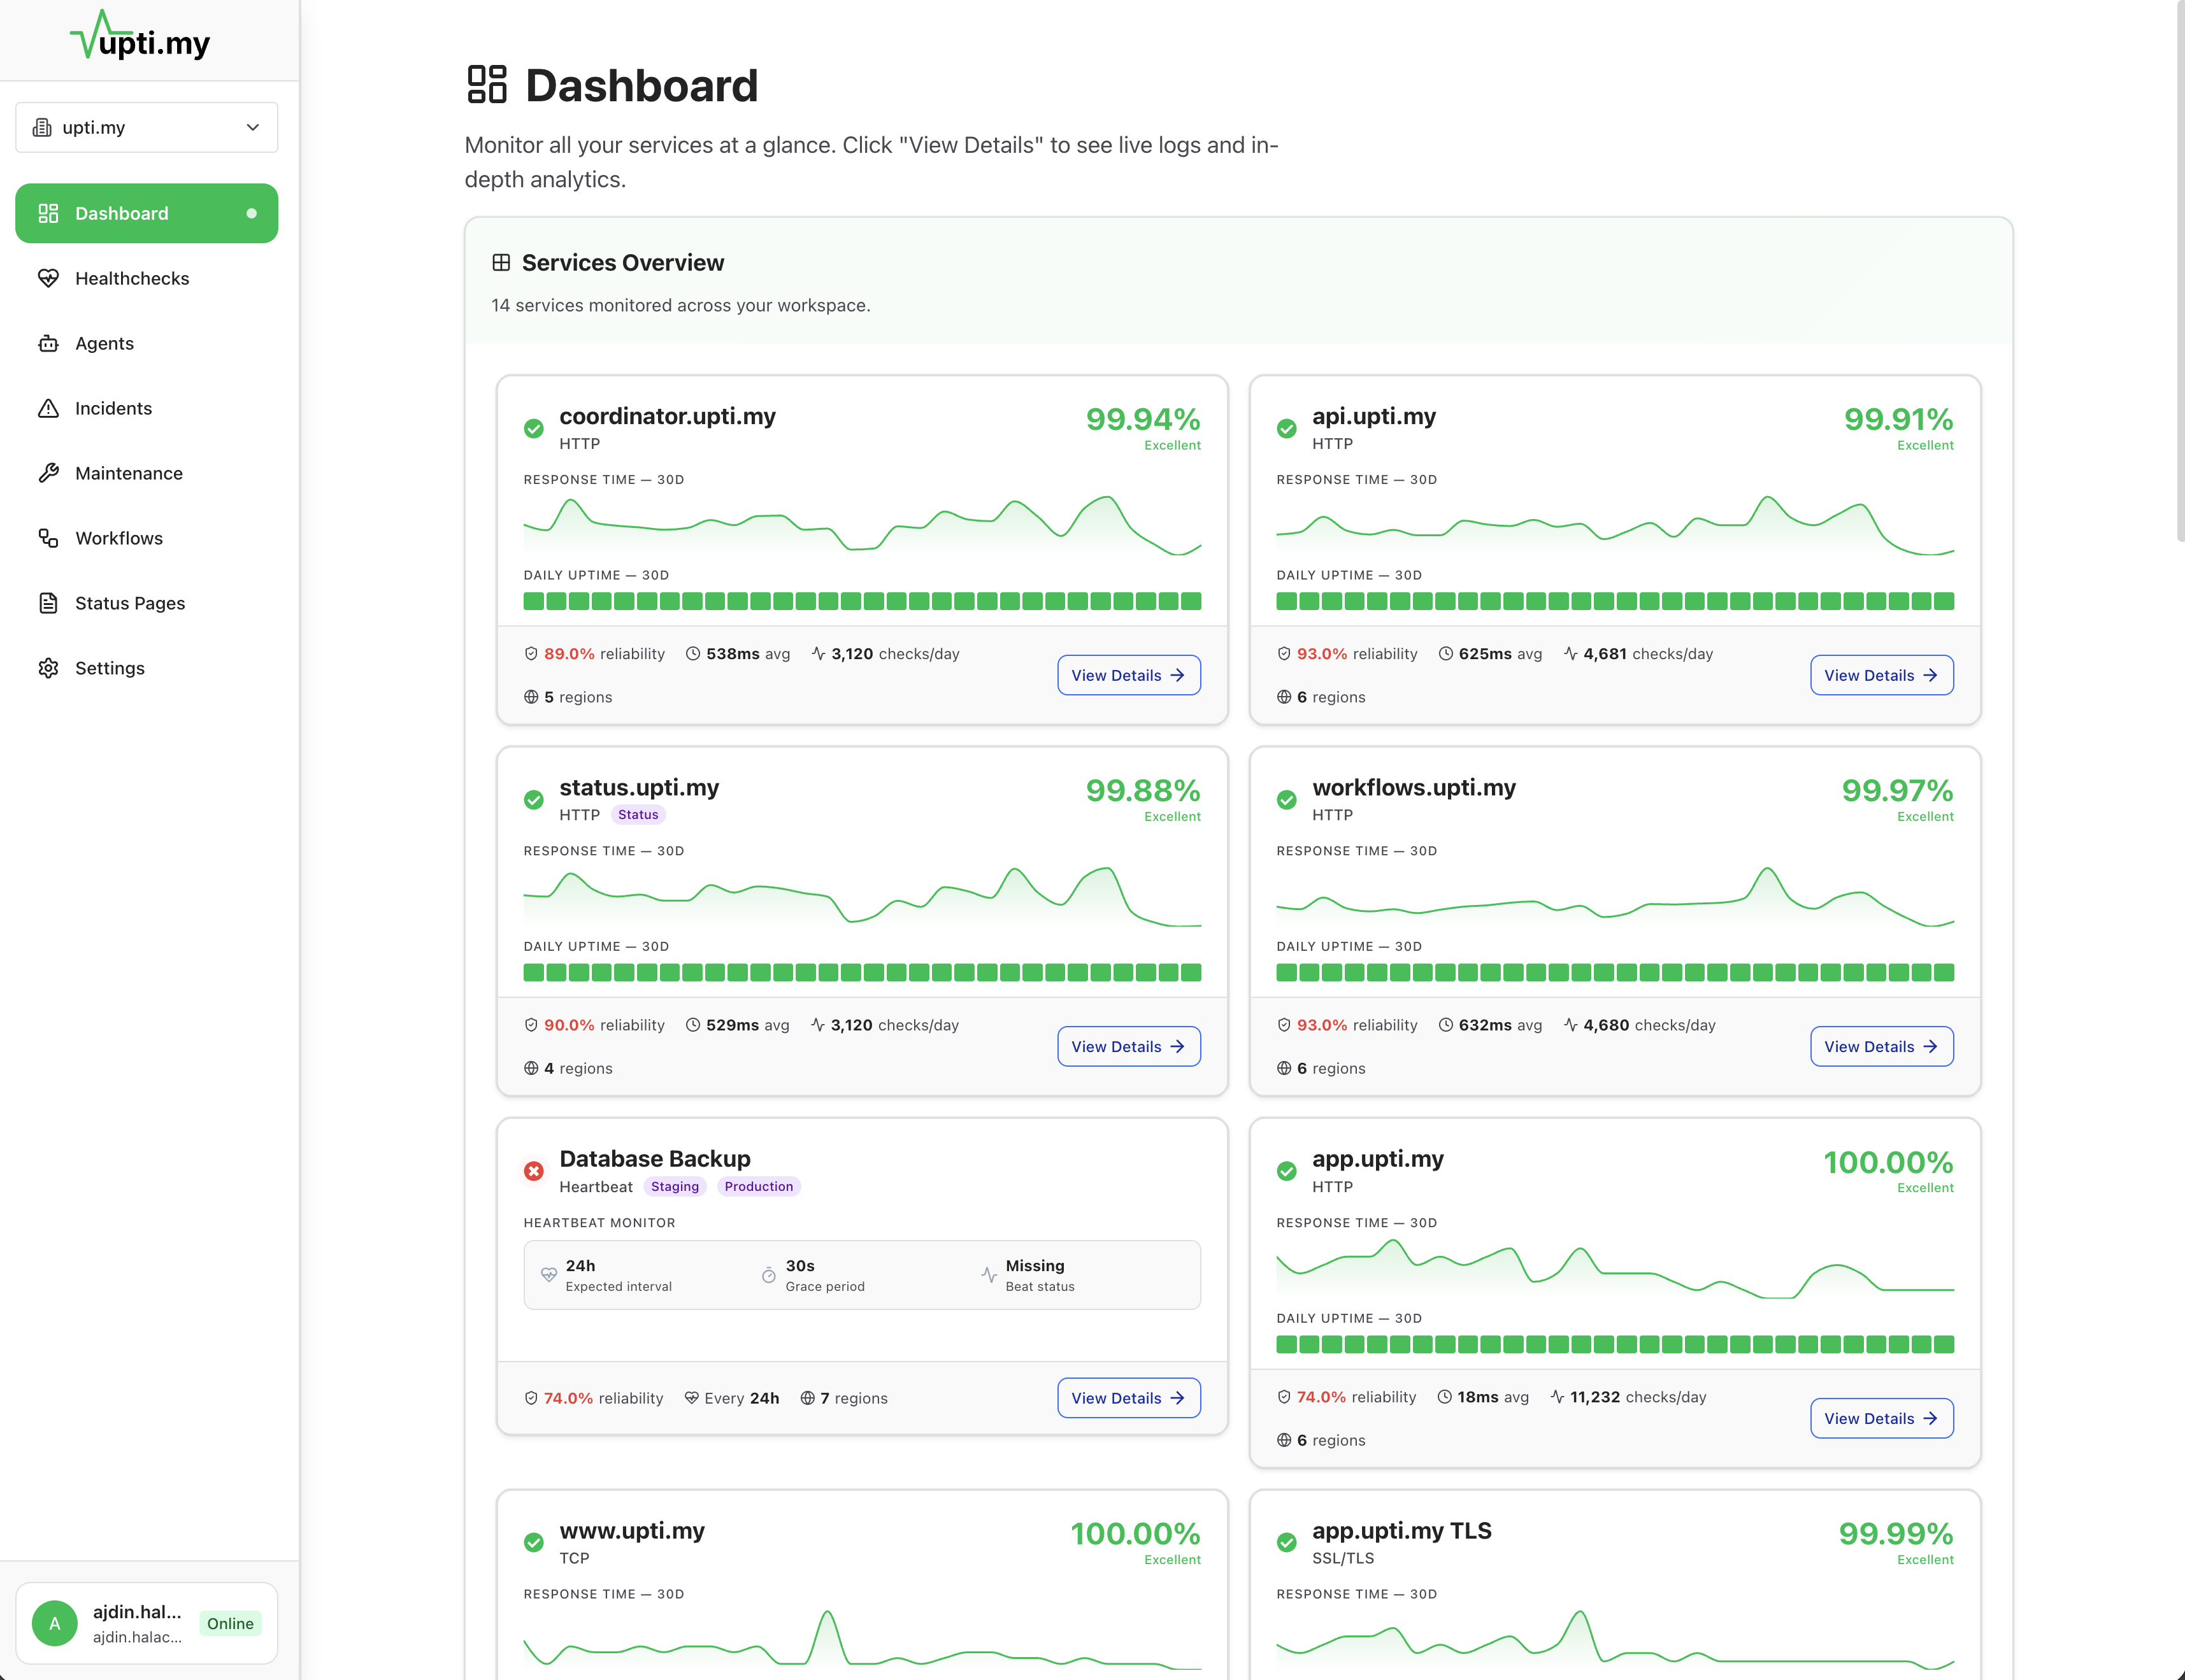Click app.upti.my response time chart

(x=1615, y=1268)
